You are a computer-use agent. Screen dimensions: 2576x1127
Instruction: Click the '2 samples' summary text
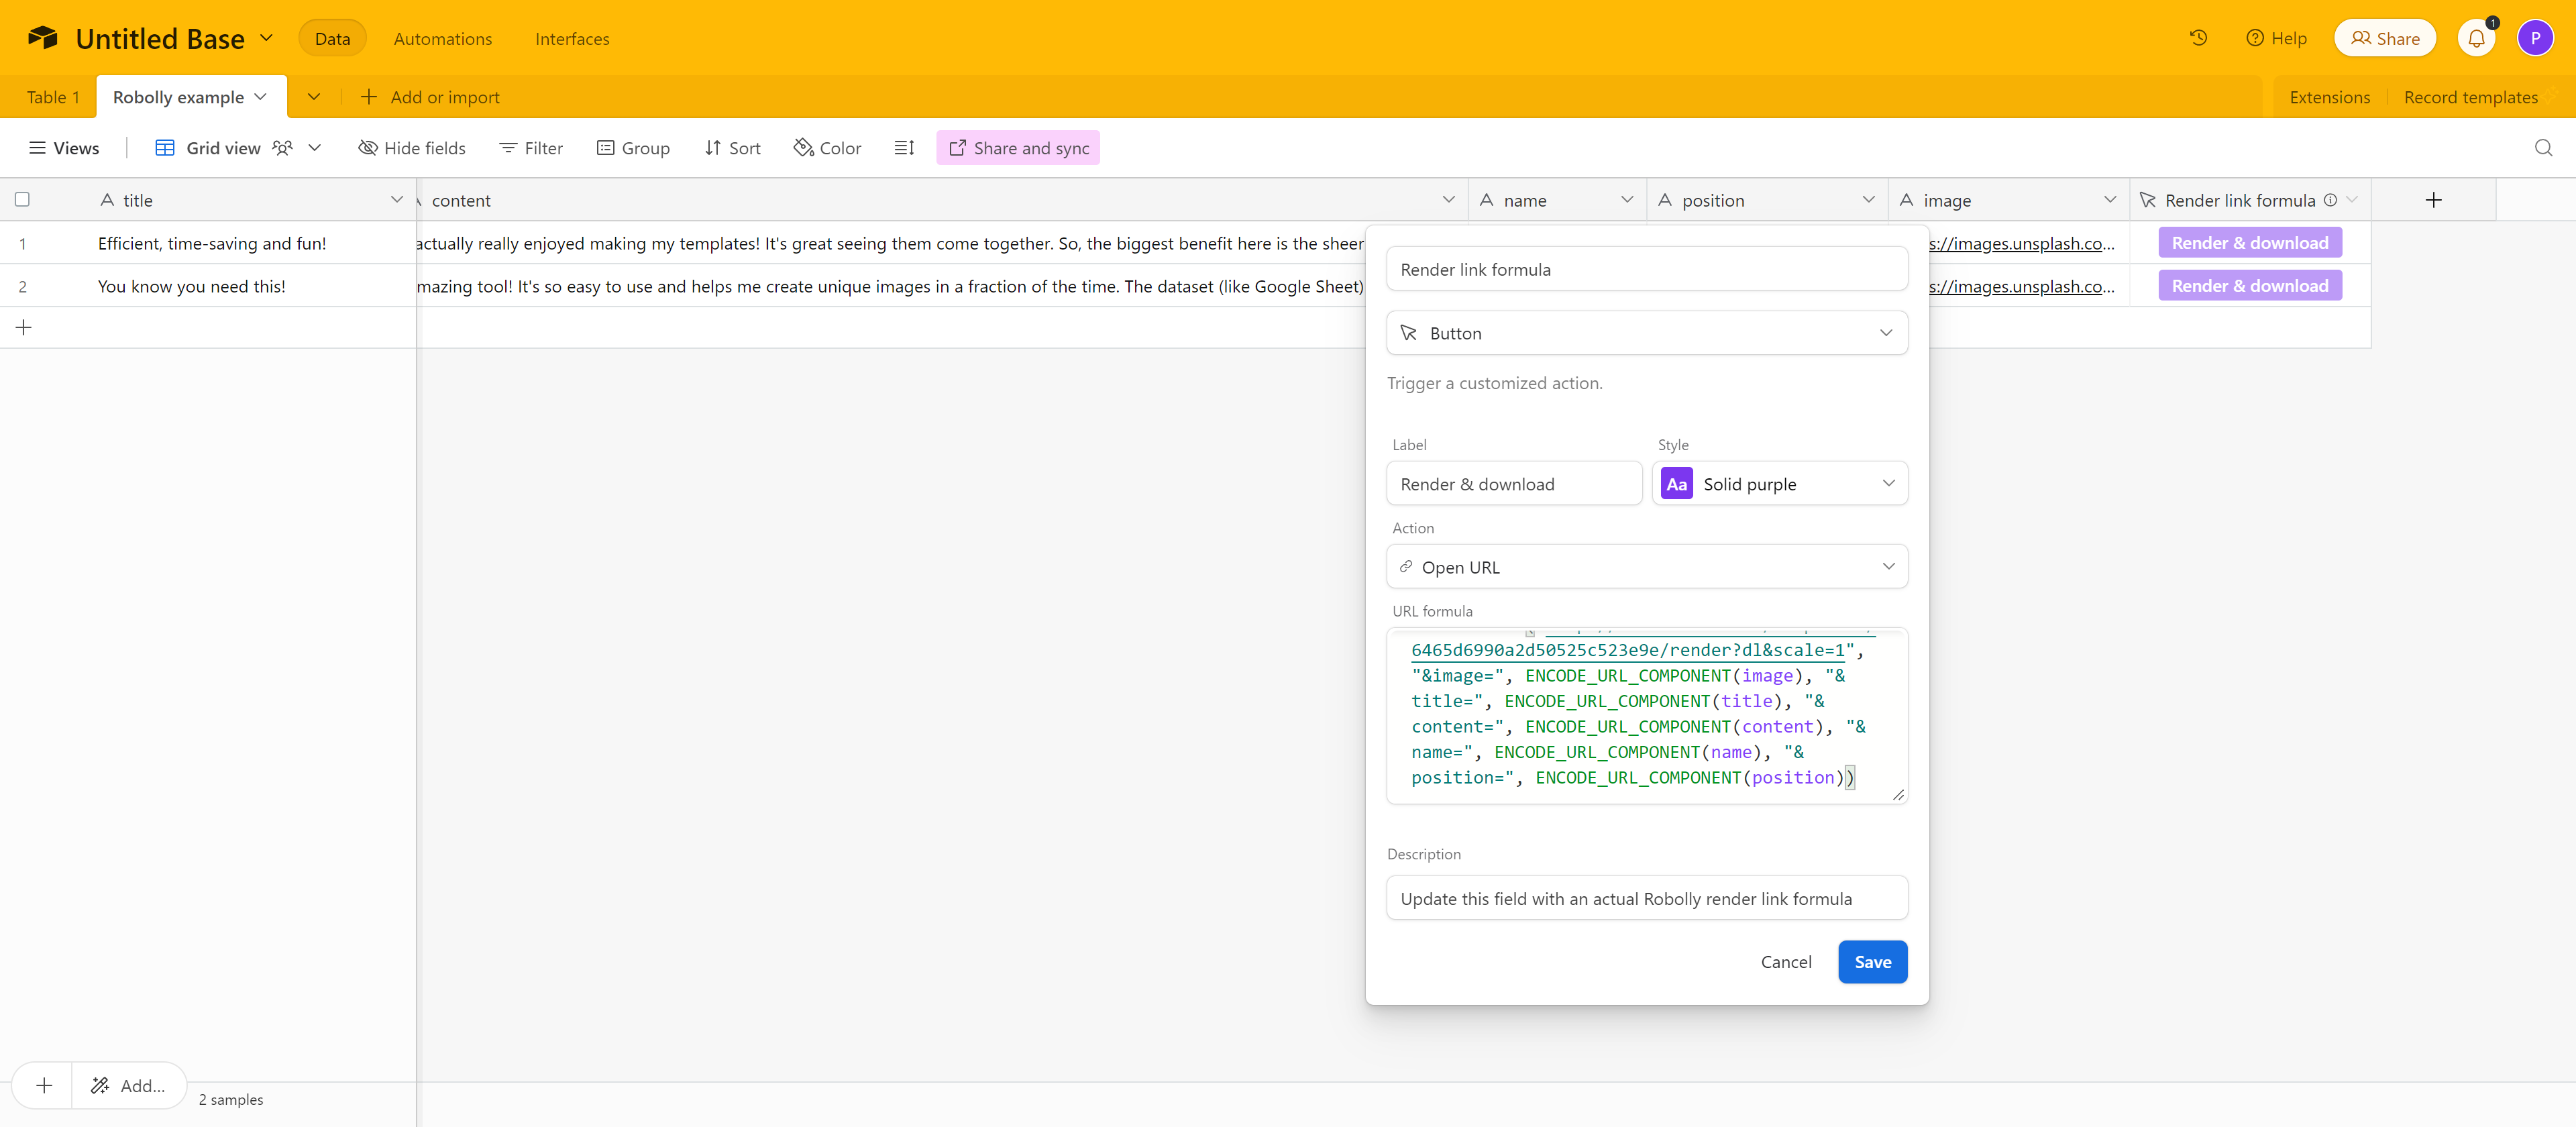click(x=231, y=1099)
